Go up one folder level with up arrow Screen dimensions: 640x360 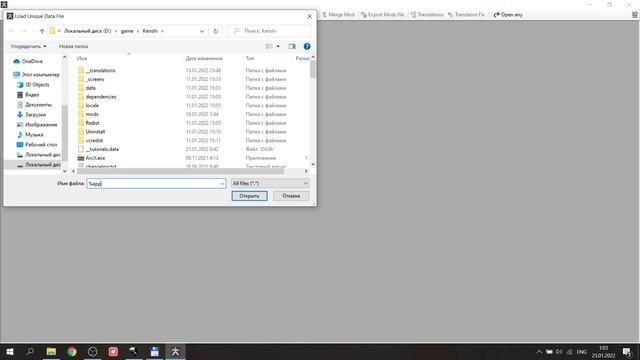pyautogui.click(x=42, y=31)
